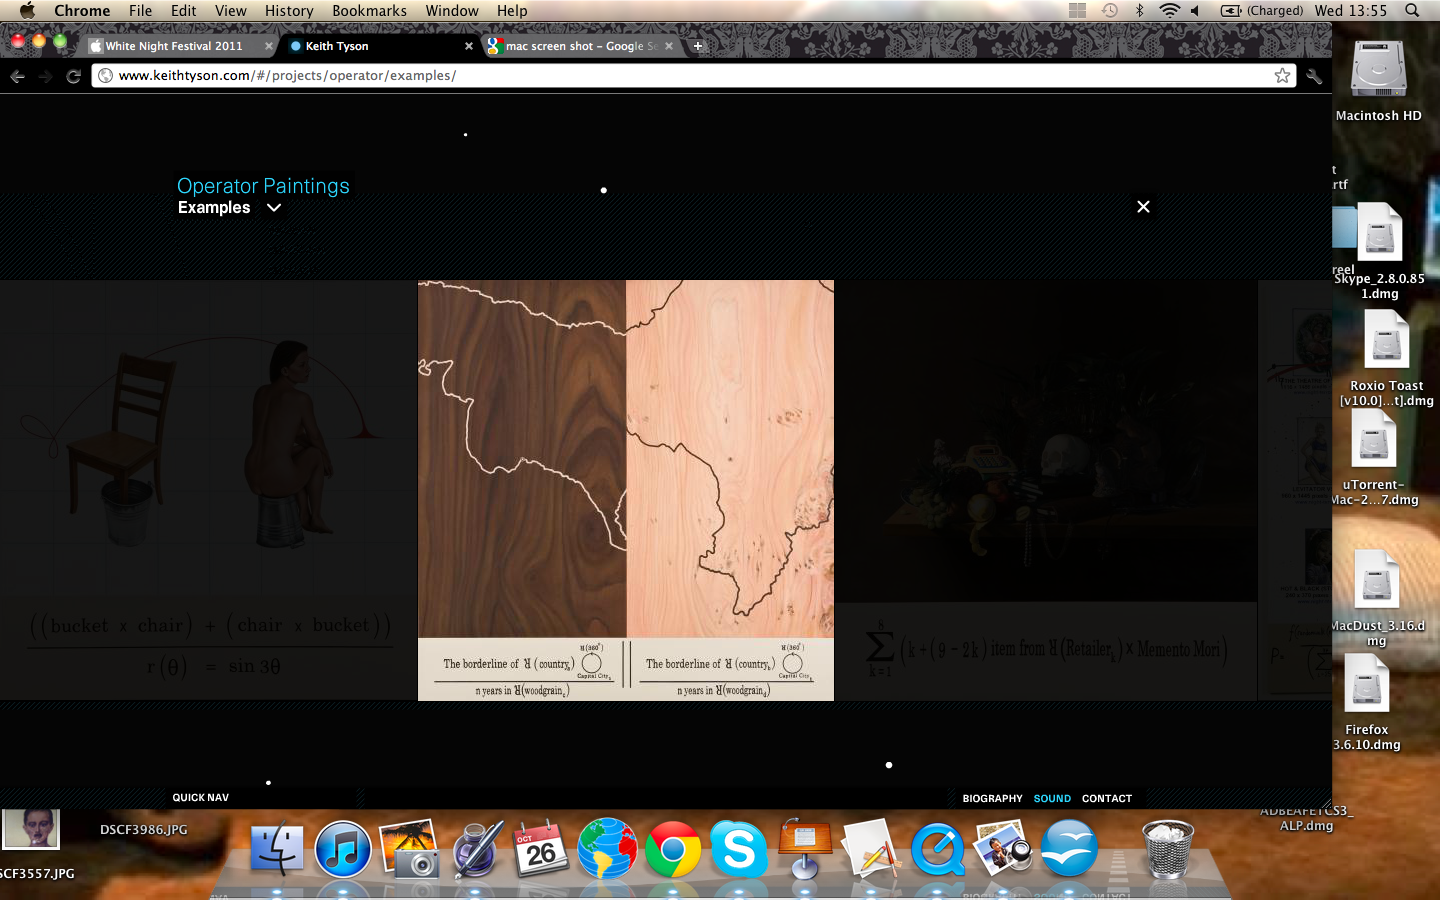
Task: Open the QUICK NAV panel
Action: (x=201, y=798)
